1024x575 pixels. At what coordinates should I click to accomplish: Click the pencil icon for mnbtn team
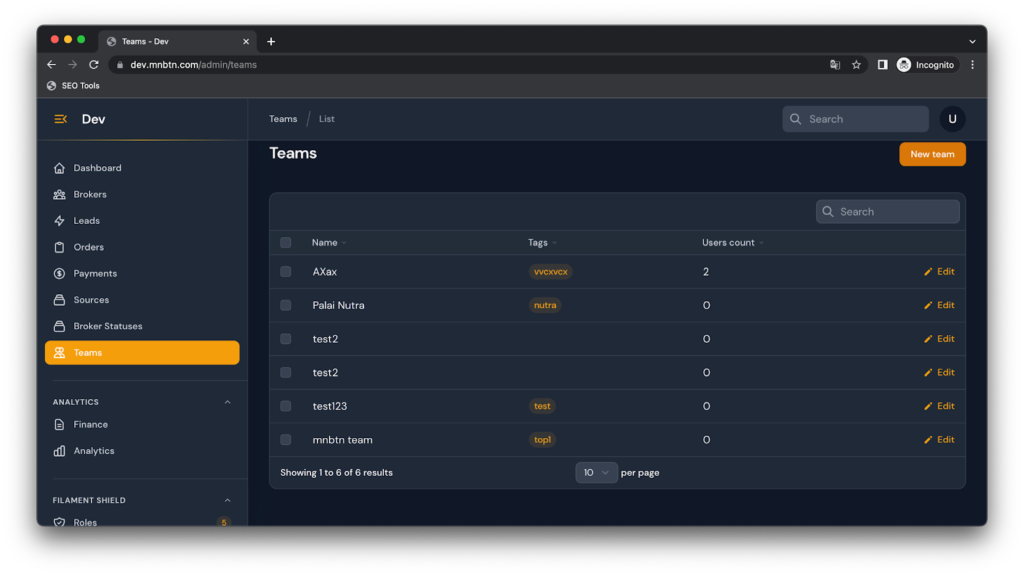point(928,440)
